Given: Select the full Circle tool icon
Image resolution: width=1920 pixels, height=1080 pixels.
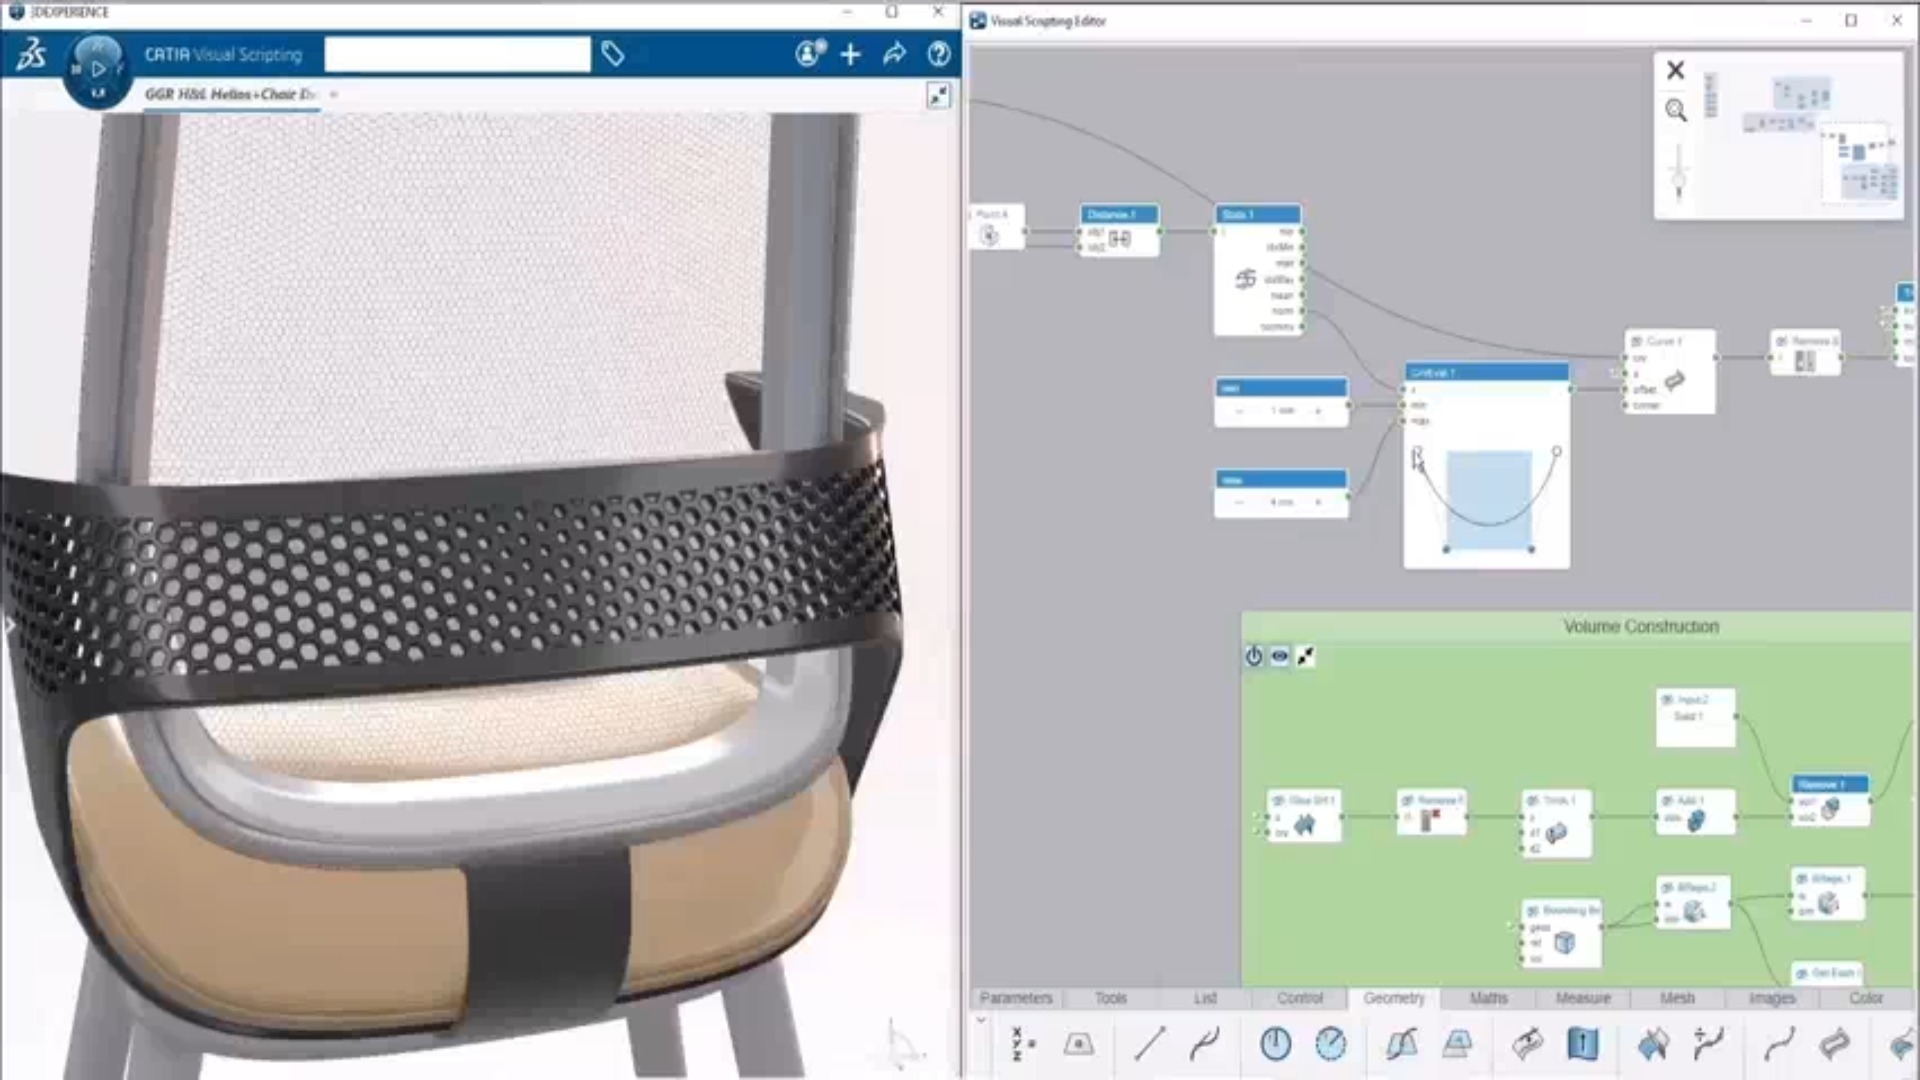Looking at the screenshot, I should click(x=1275, y=1044).
